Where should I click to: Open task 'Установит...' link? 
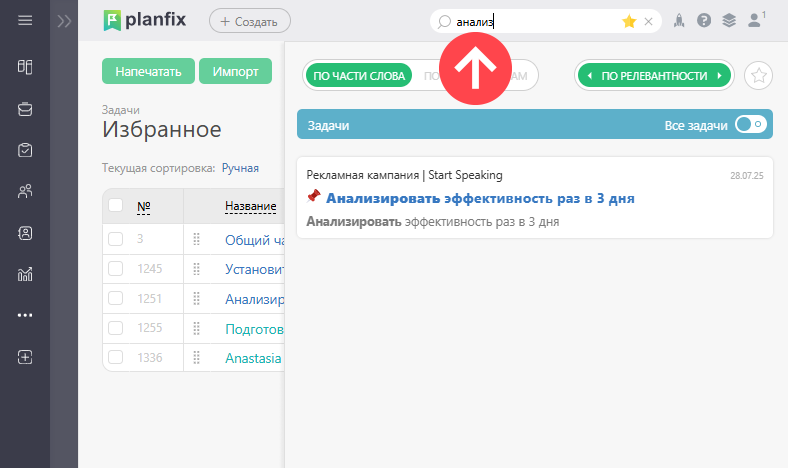click(254, 269)
